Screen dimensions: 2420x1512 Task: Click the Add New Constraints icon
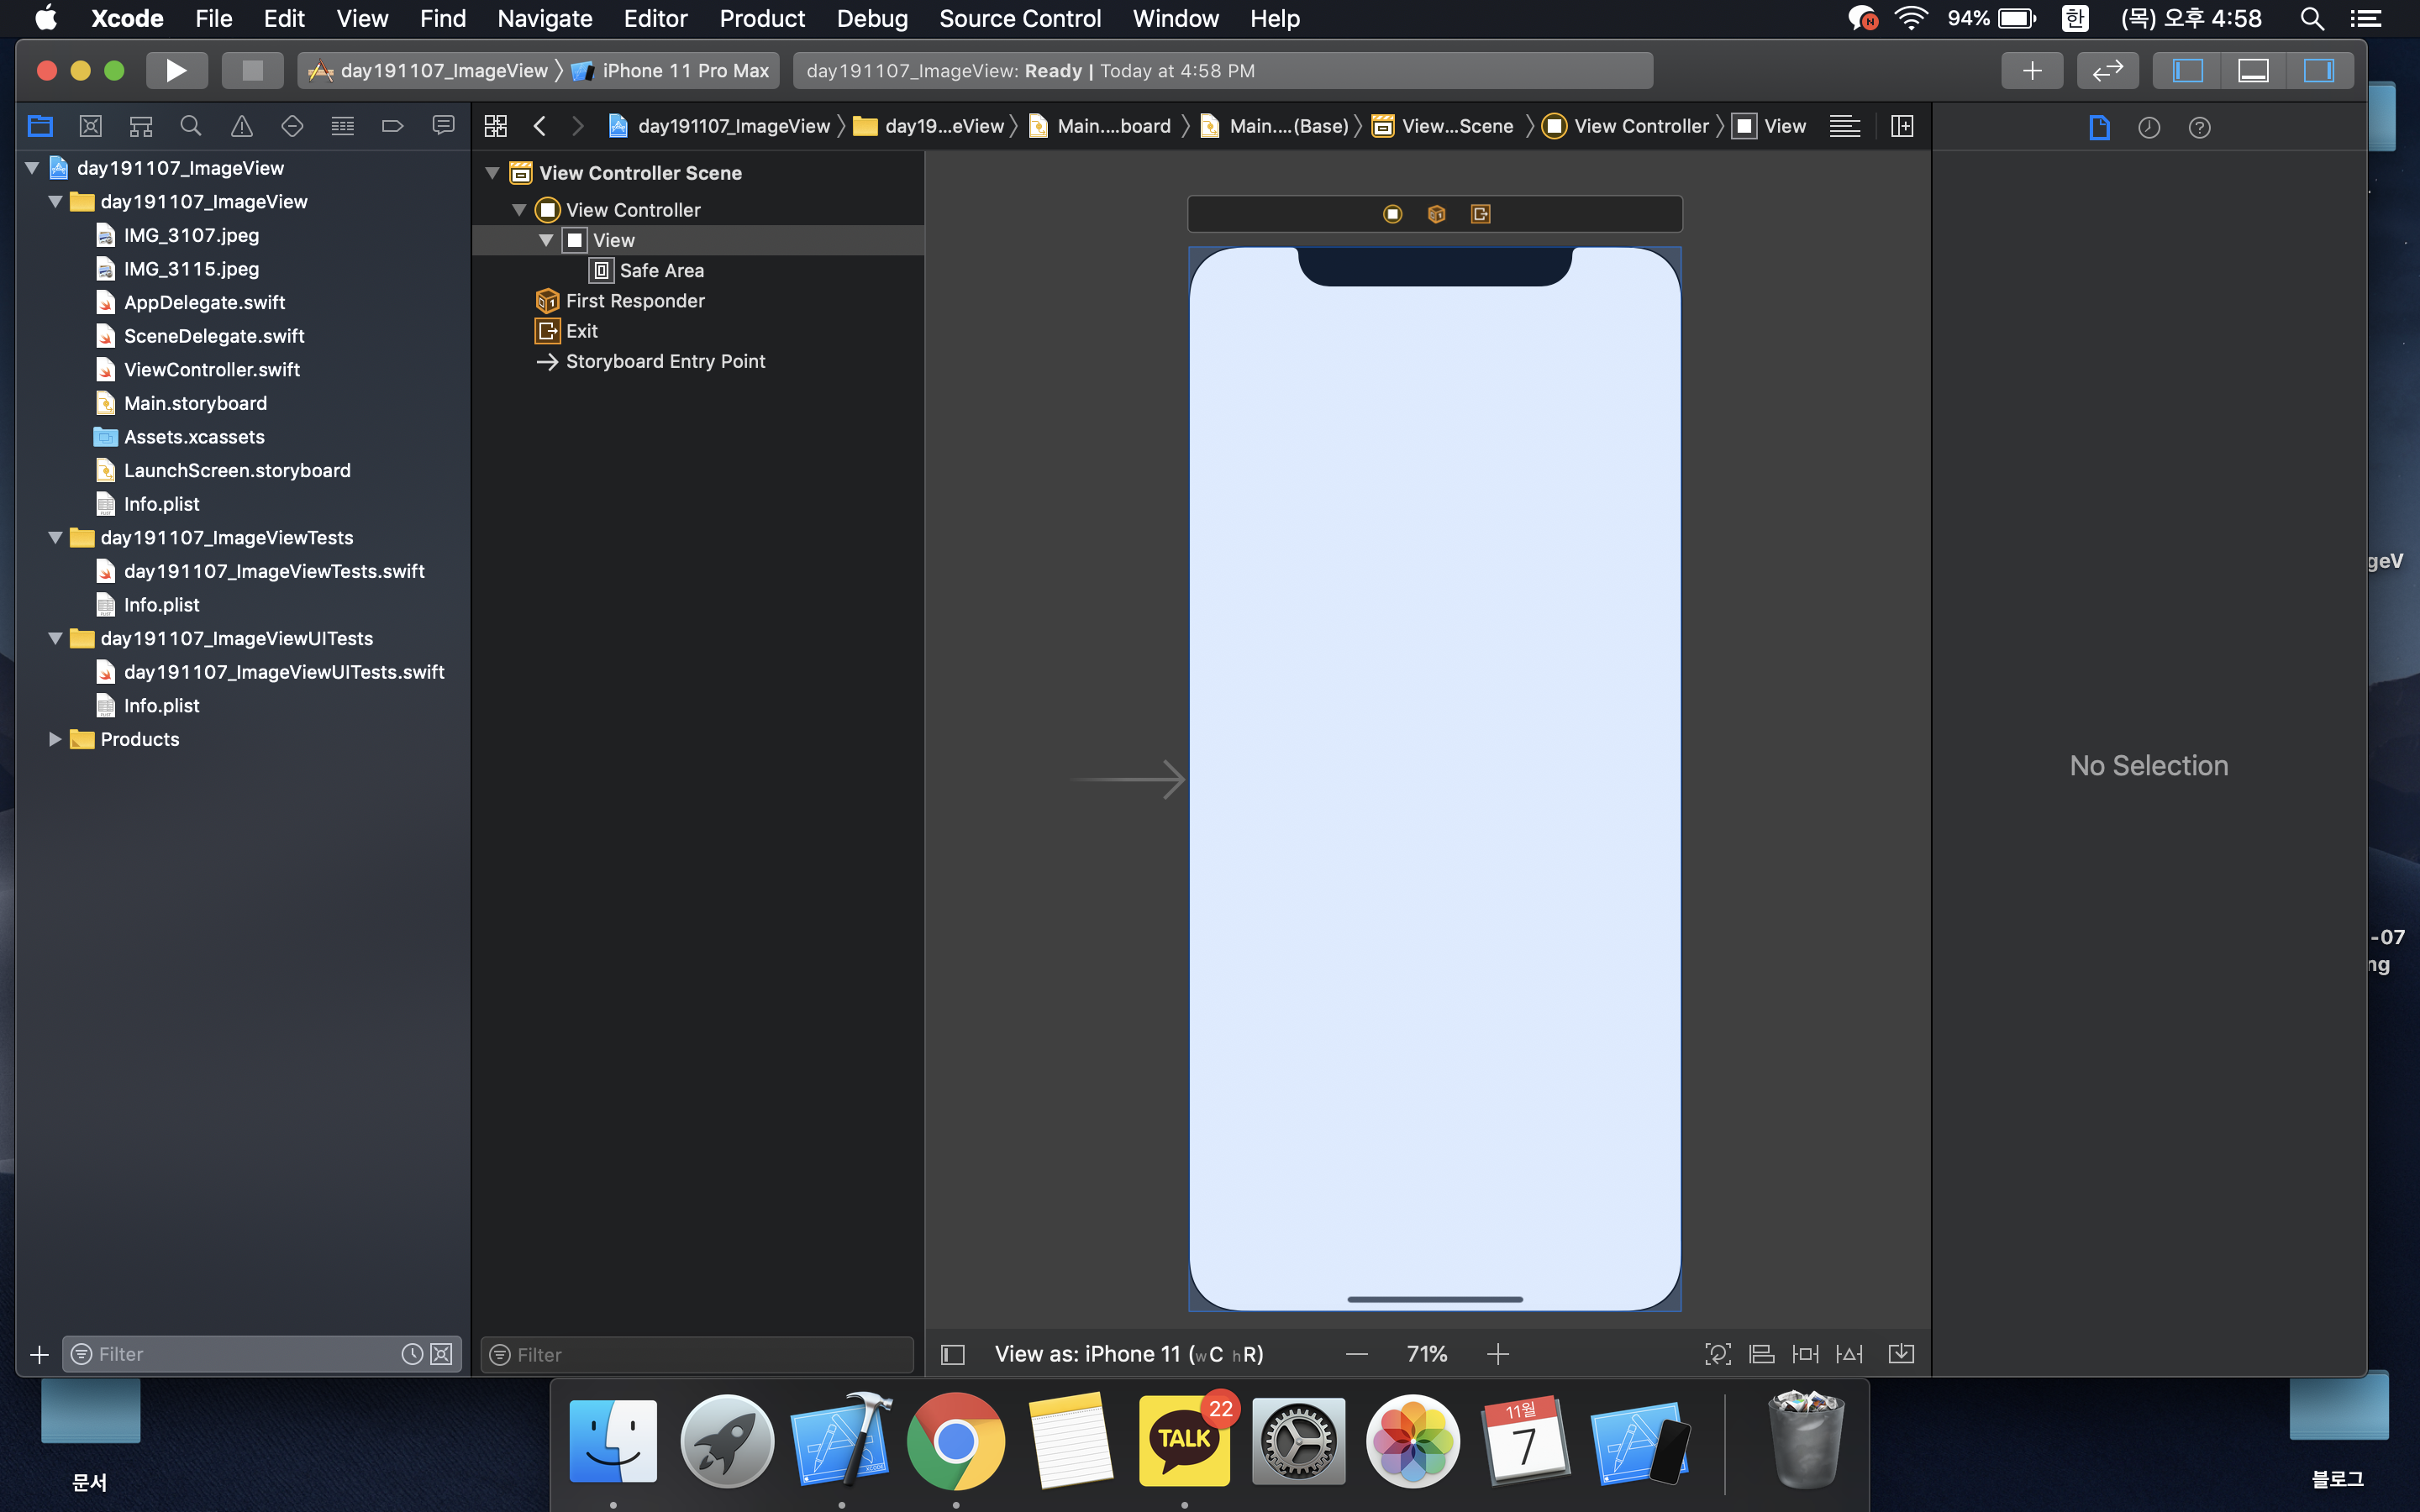coord(1805,1354)
